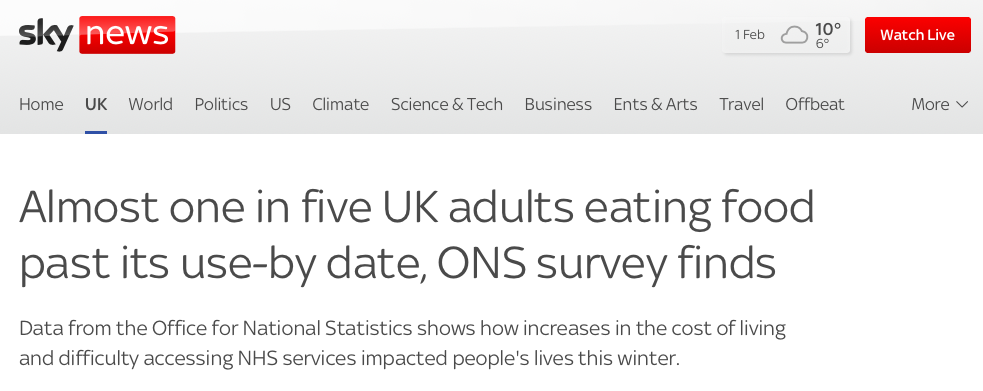Click the article summary about ONS data
Viewport: 983px width, 391px height.
(402, 343)
